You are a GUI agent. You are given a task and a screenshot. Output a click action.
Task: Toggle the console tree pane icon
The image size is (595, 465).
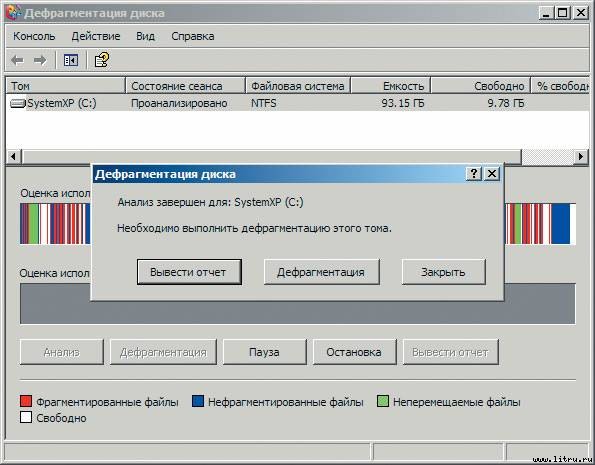pos(71,60)
